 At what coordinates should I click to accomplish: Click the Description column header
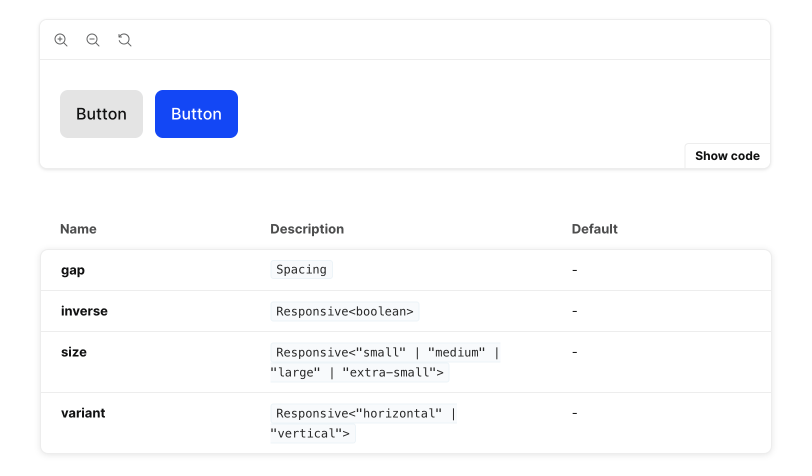[x=307, y=229]
